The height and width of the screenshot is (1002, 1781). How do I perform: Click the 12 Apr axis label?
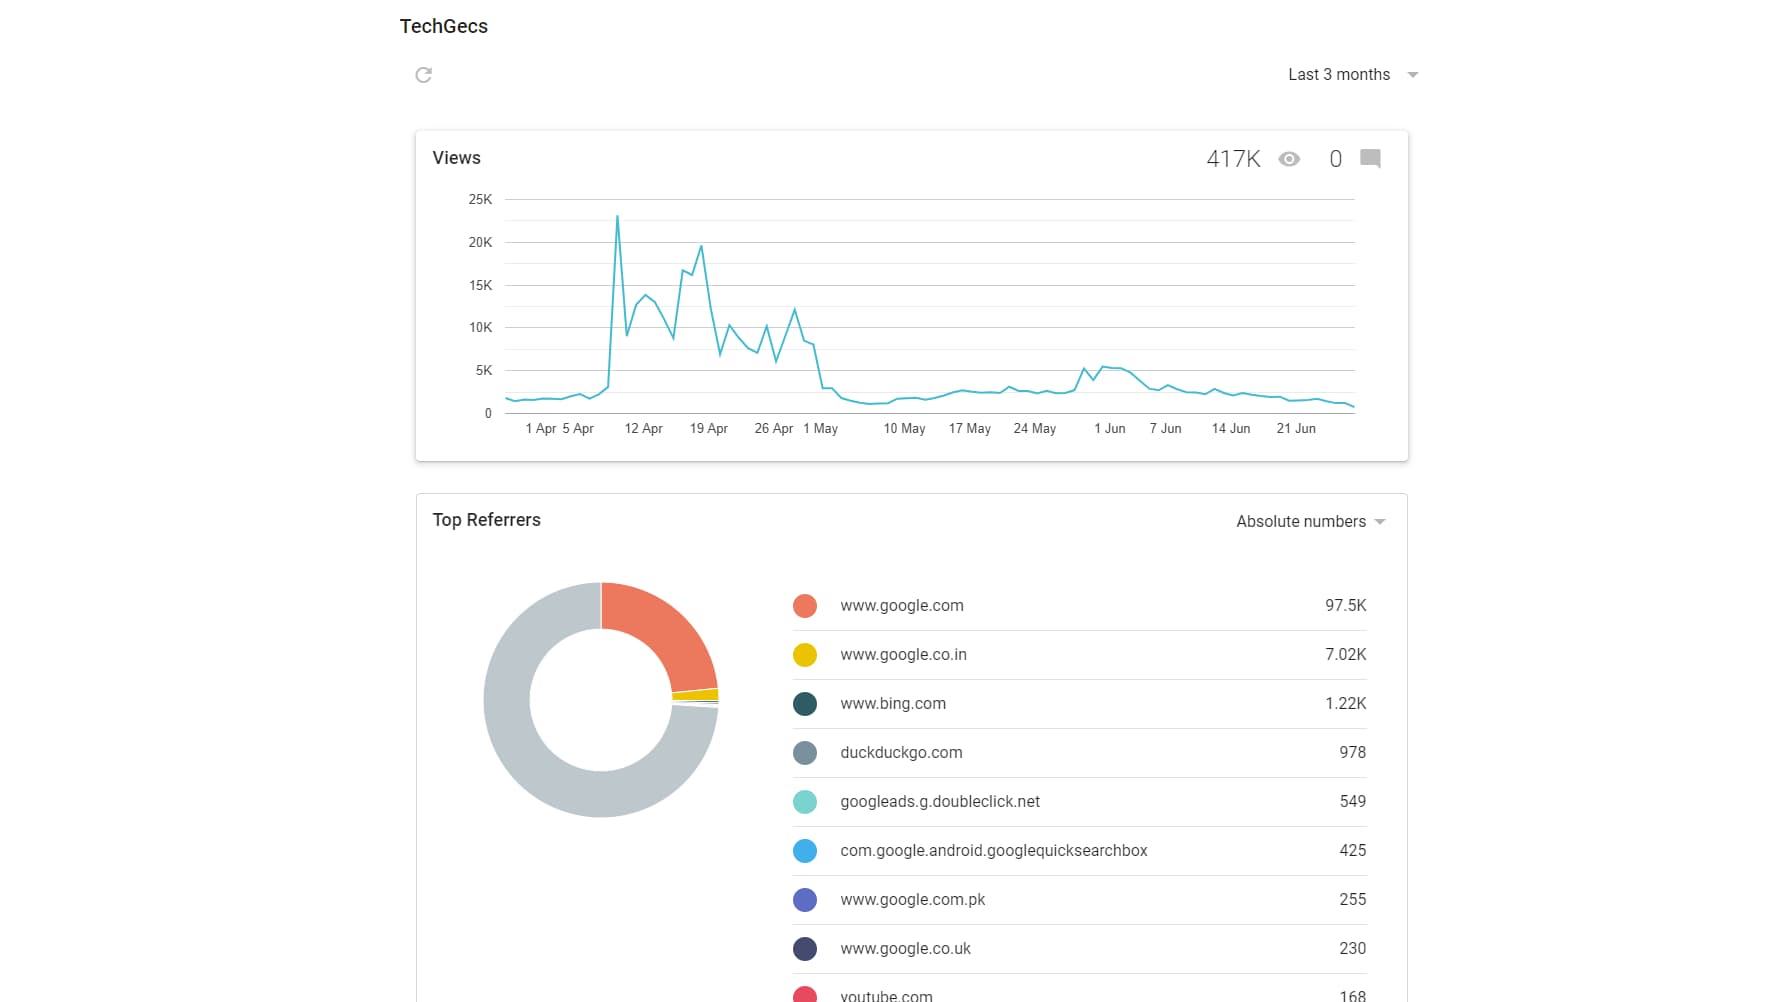(x=643, y=429)
